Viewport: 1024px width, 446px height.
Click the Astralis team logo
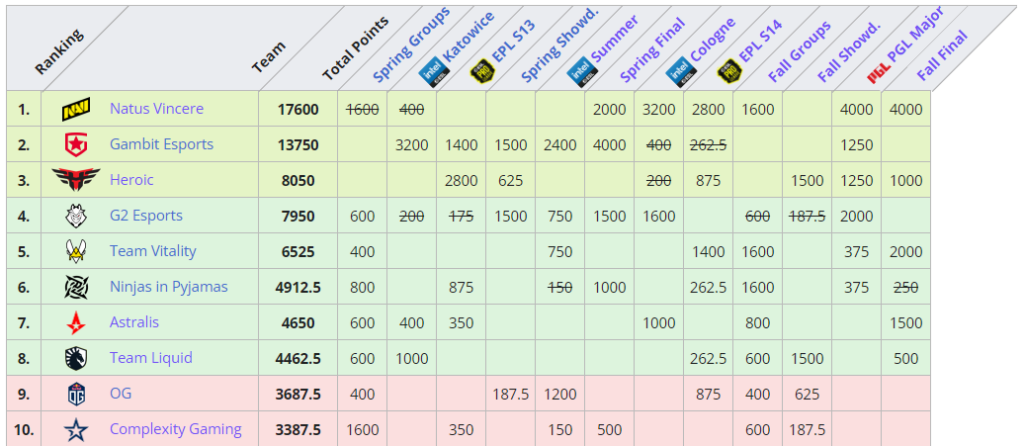[76, 322]
